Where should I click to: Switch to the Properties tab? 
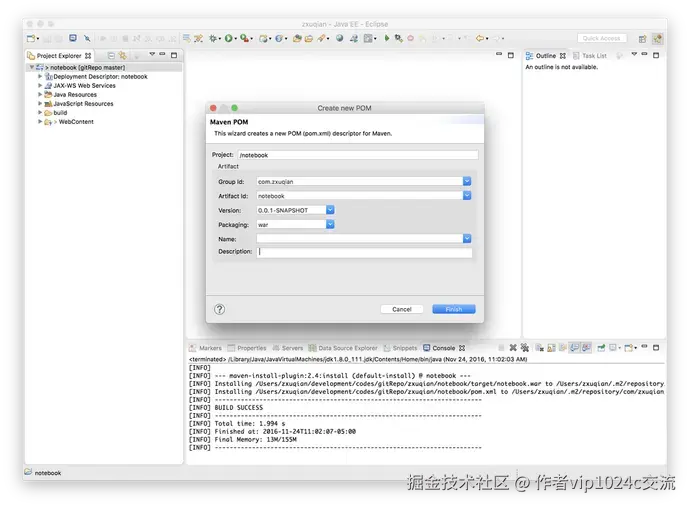[x=247, y=348]
